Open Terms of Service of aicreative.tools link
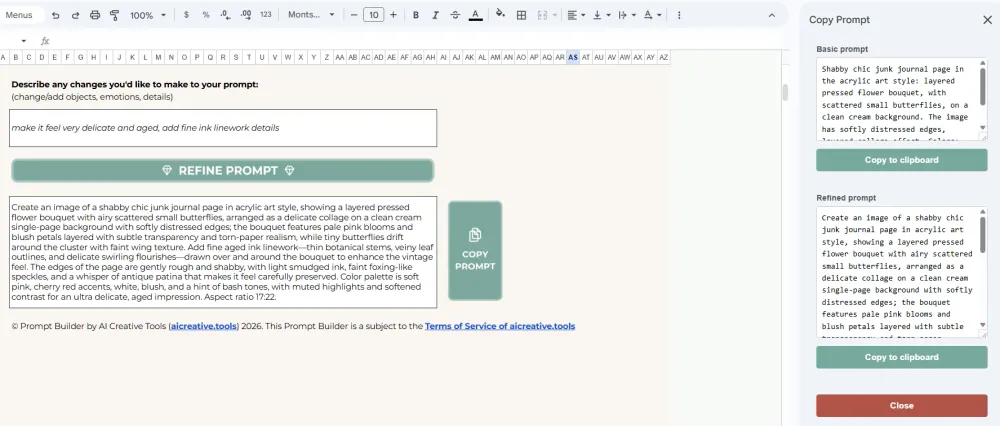 (x=500, y=326)
